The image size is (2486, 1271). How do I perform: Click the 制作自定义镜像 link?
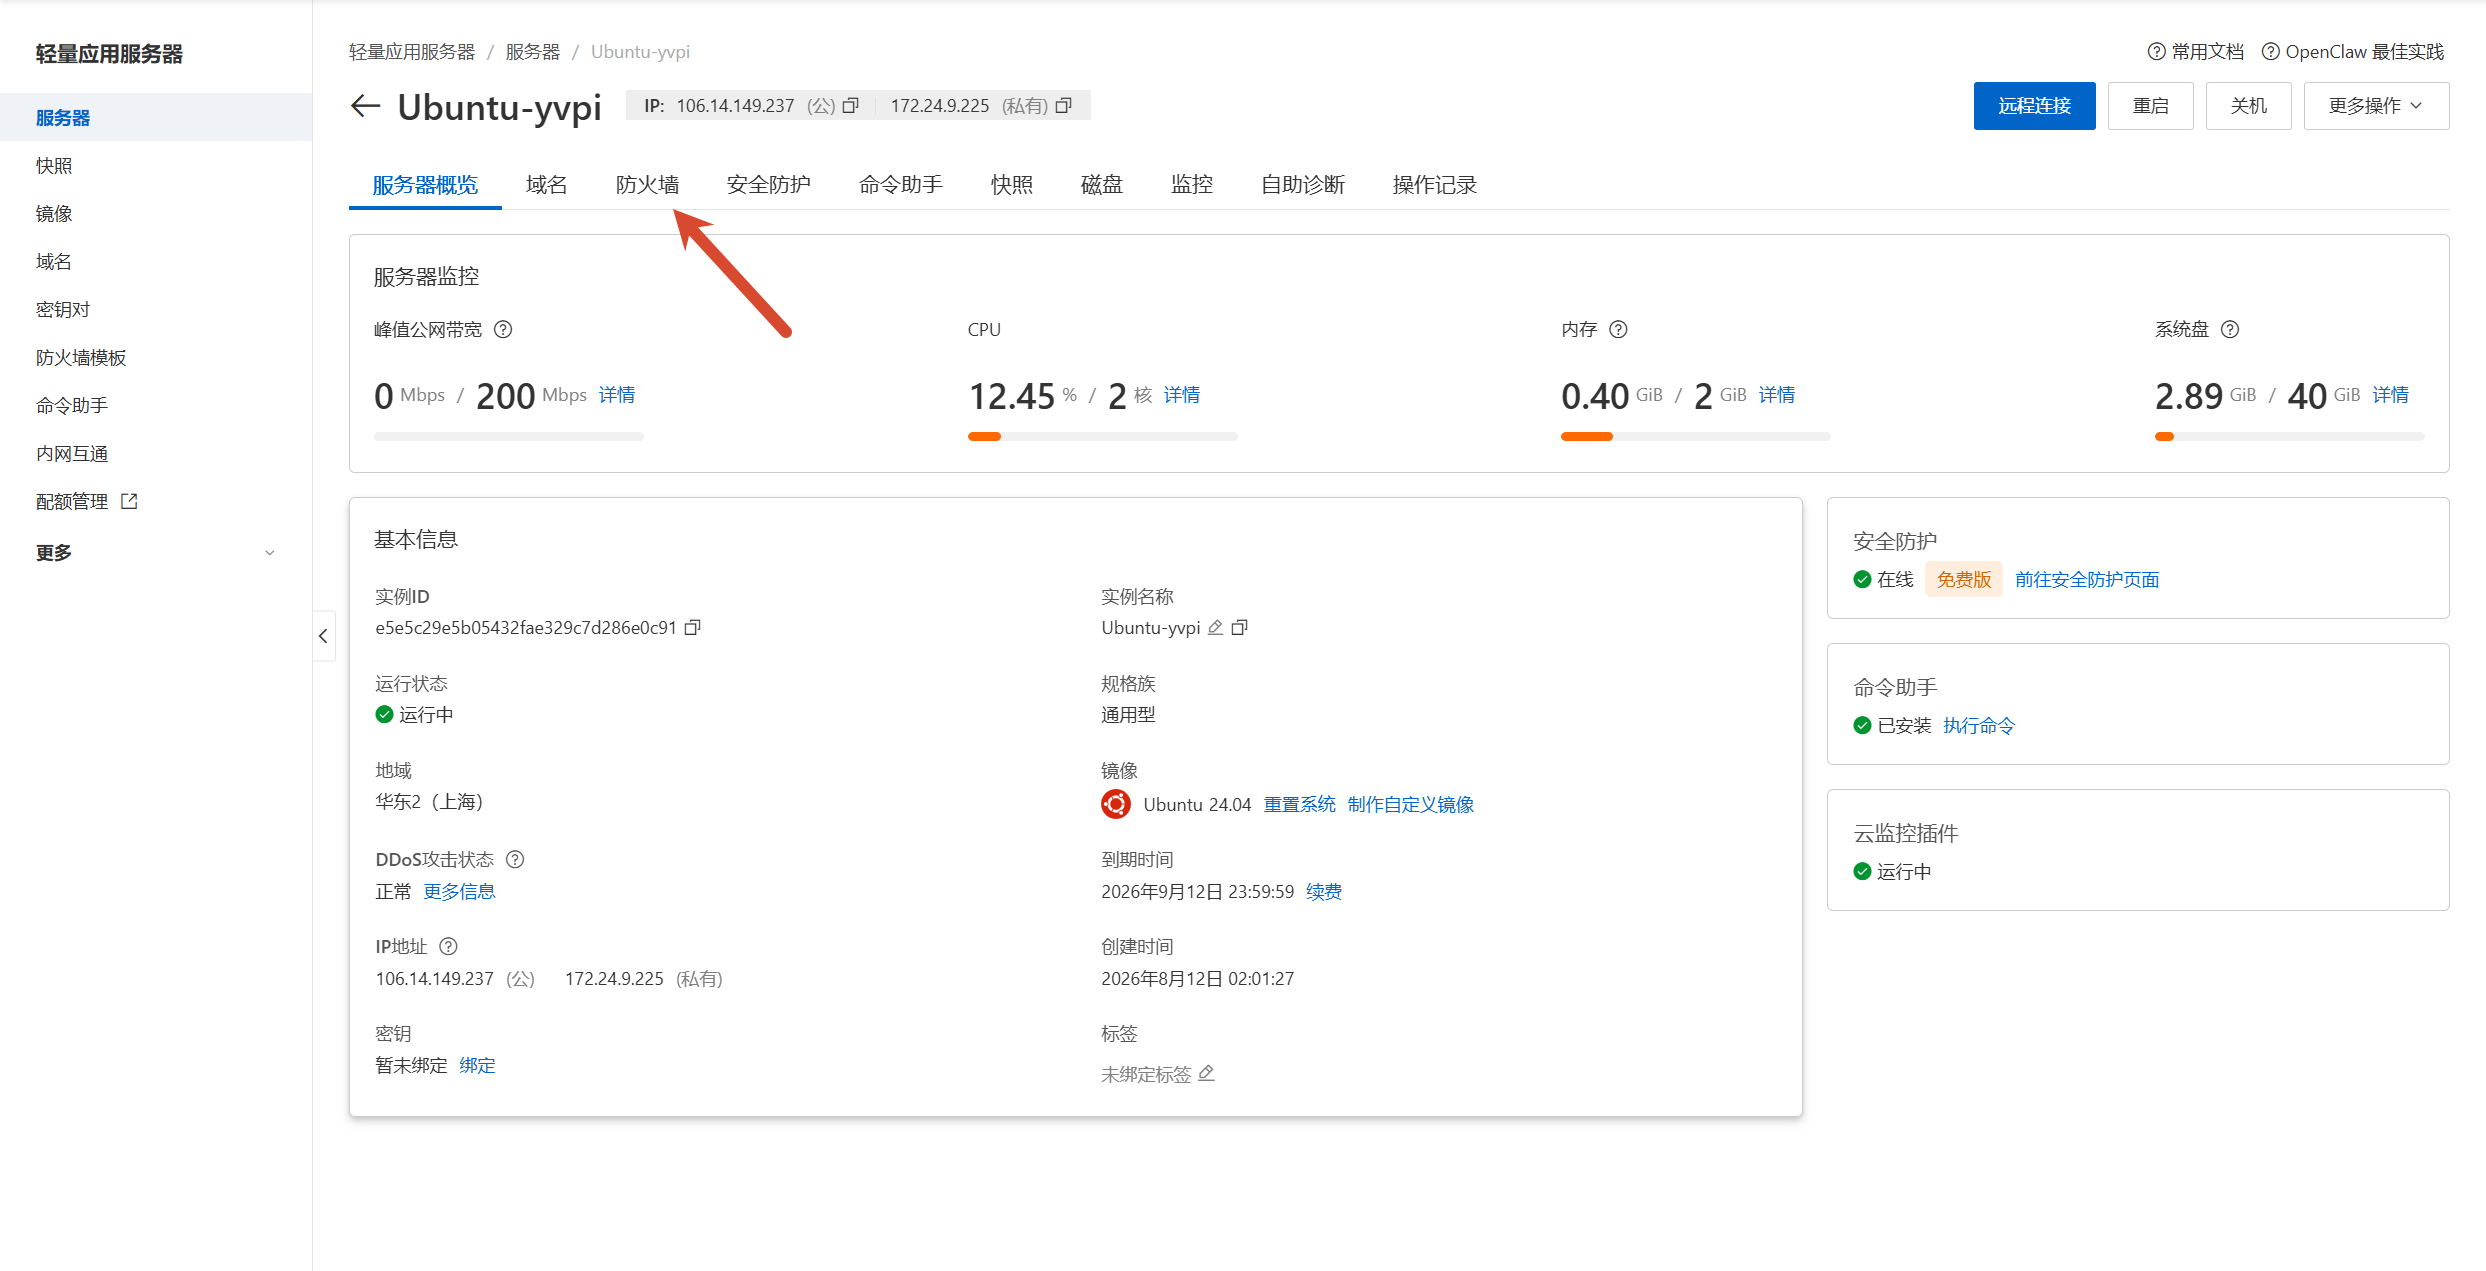[1410, 804]
